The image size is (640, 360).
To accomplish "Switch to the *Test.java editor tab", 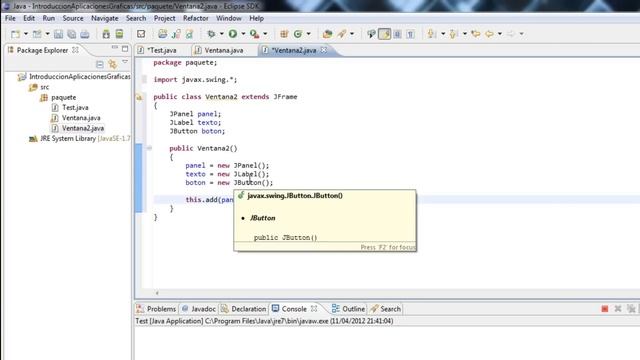I will tap(162, 50).
